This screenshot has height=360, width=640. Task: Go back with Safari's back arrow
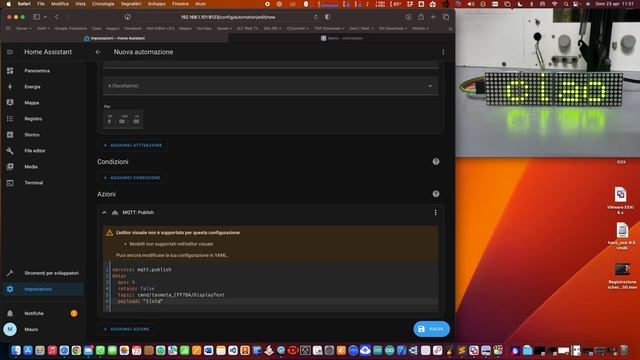click(x=57, y=17)
